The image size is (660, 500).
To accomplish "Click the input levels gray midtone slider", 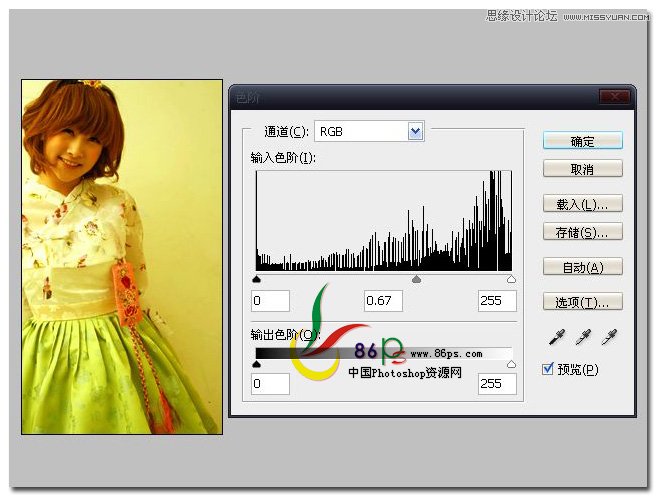I will tap(416, 279).
